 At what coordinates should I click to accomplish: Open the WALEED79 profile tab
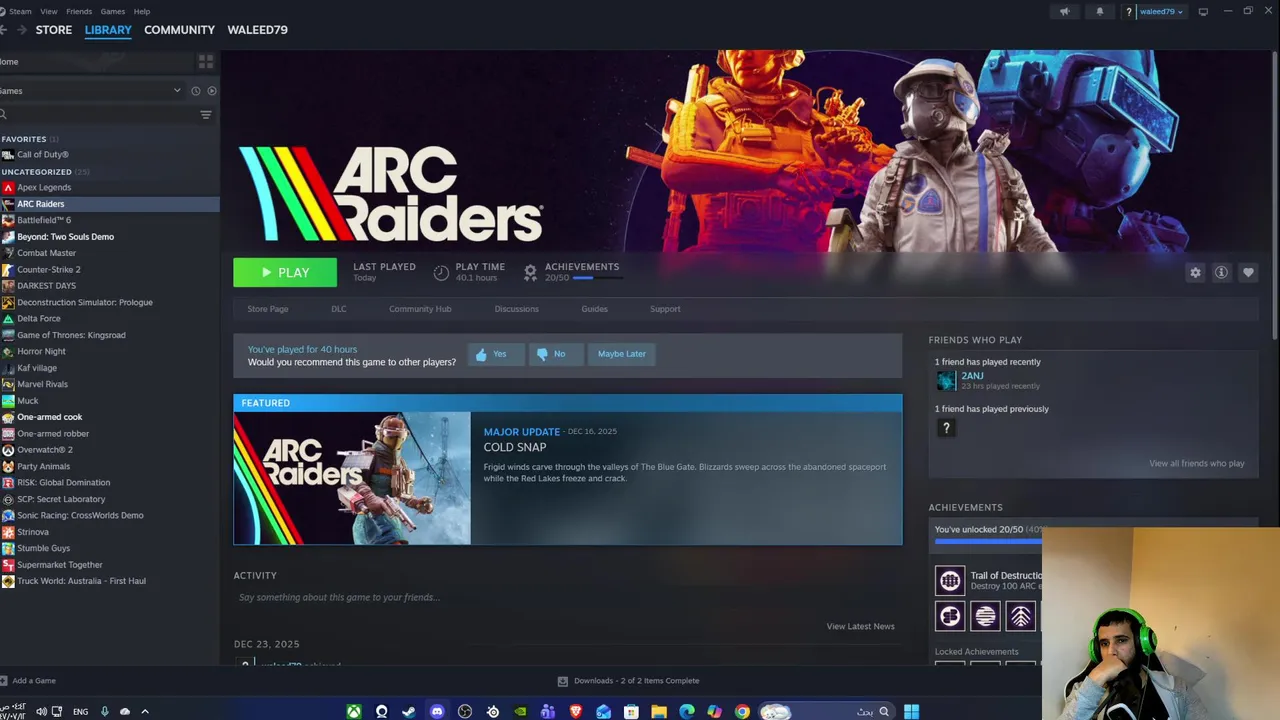click(257, 30)
